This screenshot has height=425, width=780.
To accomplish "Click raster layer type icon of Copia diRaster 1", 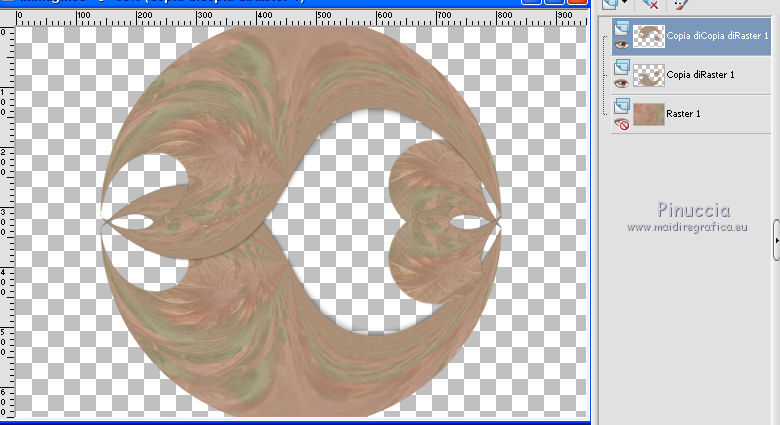I will (x=621, y=67).
